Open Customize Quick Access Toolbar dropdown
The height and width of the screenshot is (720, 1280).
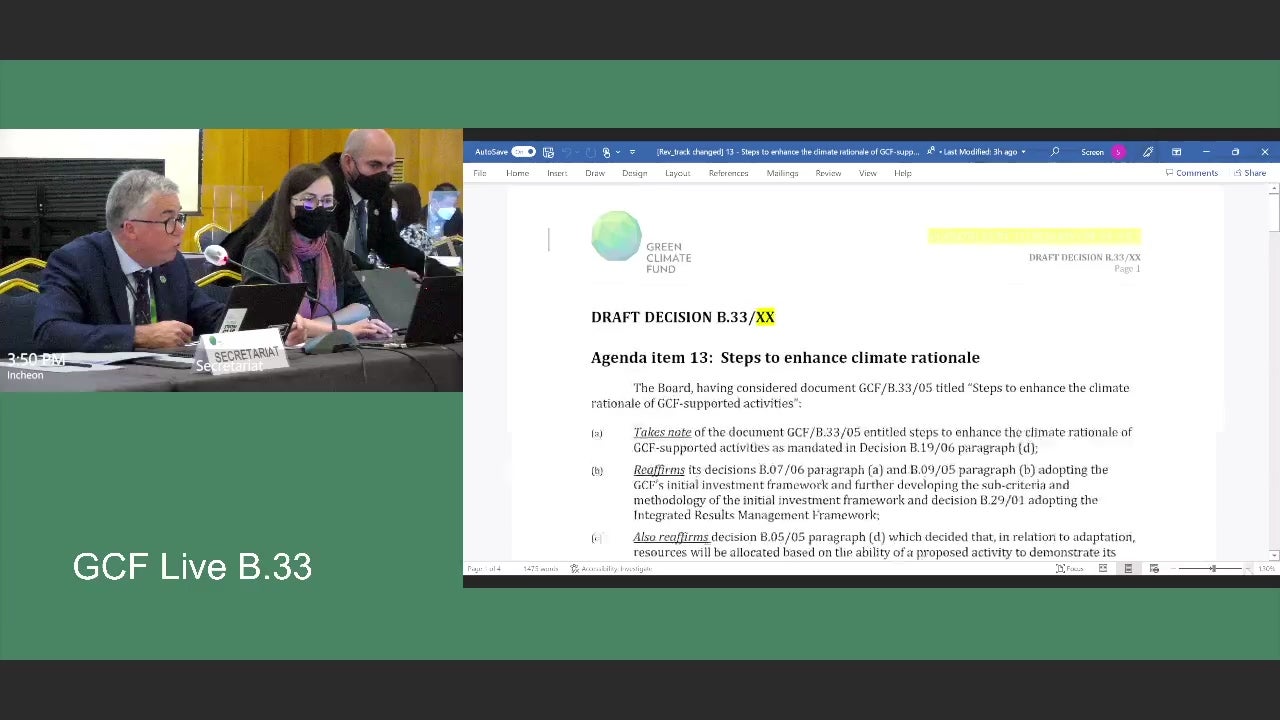(632, 152)
